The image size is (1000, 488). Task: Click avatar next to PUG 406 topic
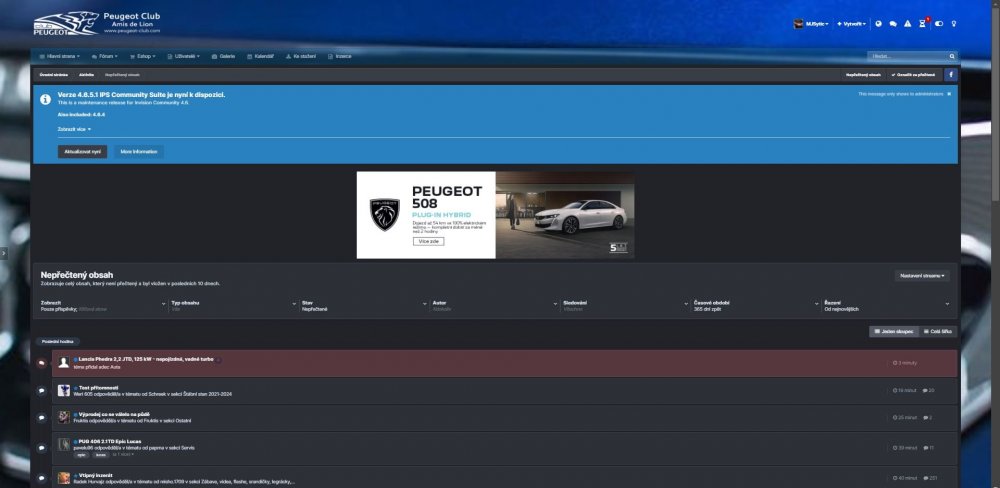[x=64, y=444]
